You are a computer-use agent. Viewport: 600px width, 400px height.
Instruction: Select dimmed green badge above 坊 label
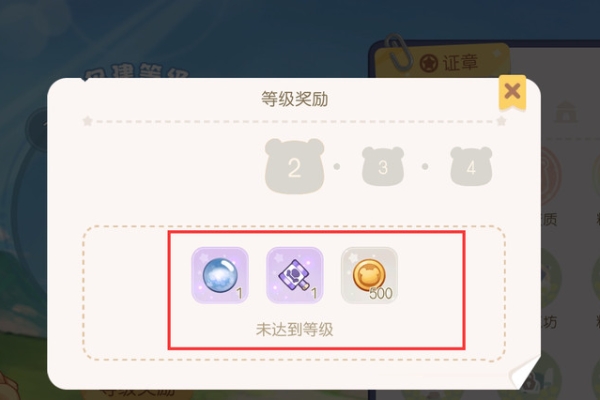pos(550,276)
